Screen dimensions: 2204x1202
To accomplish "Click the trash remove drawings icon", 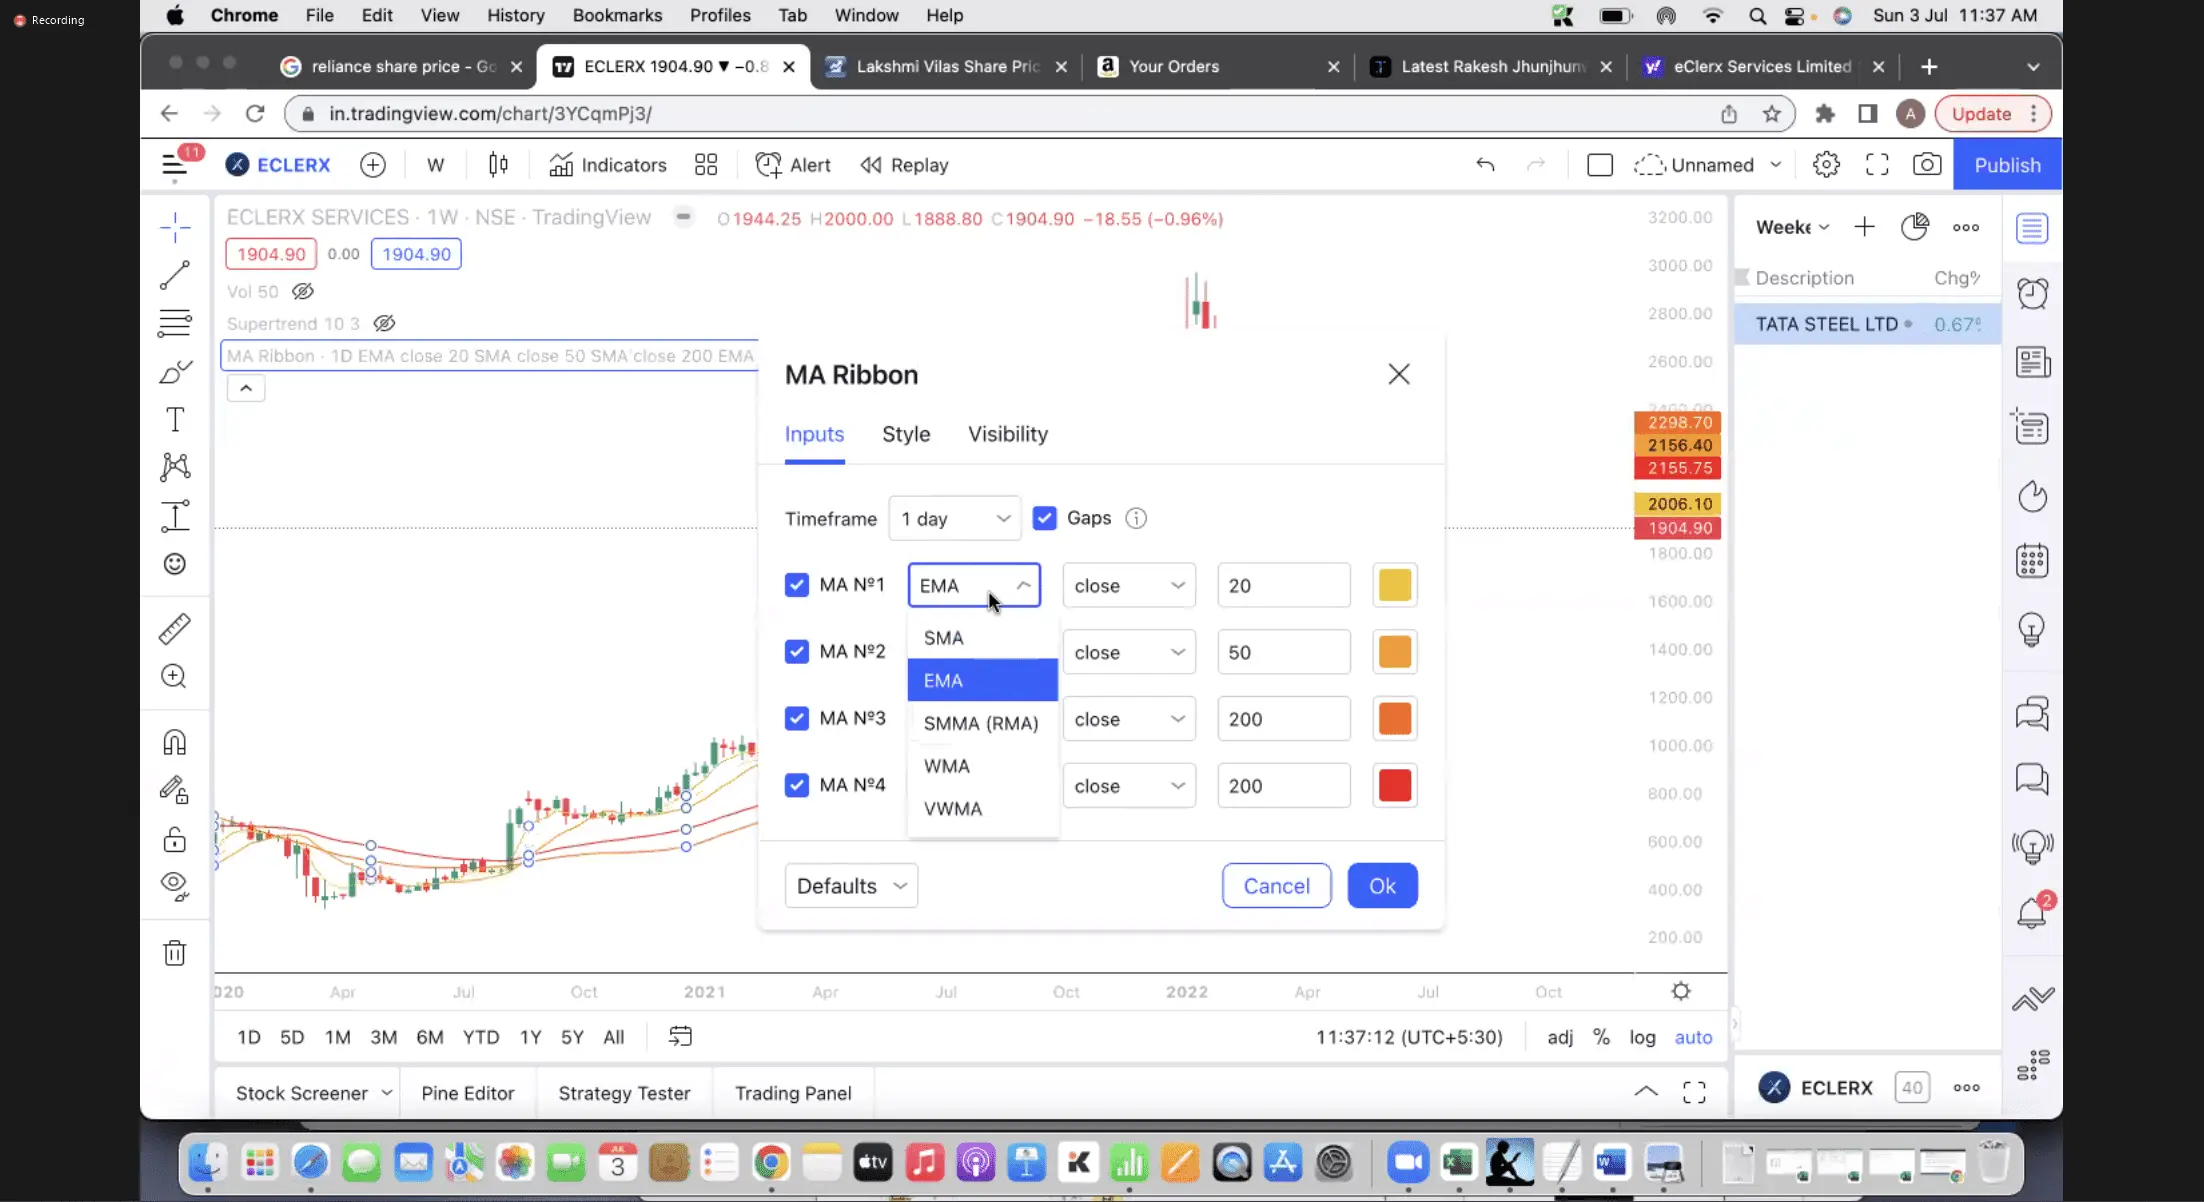I will 175,953.
